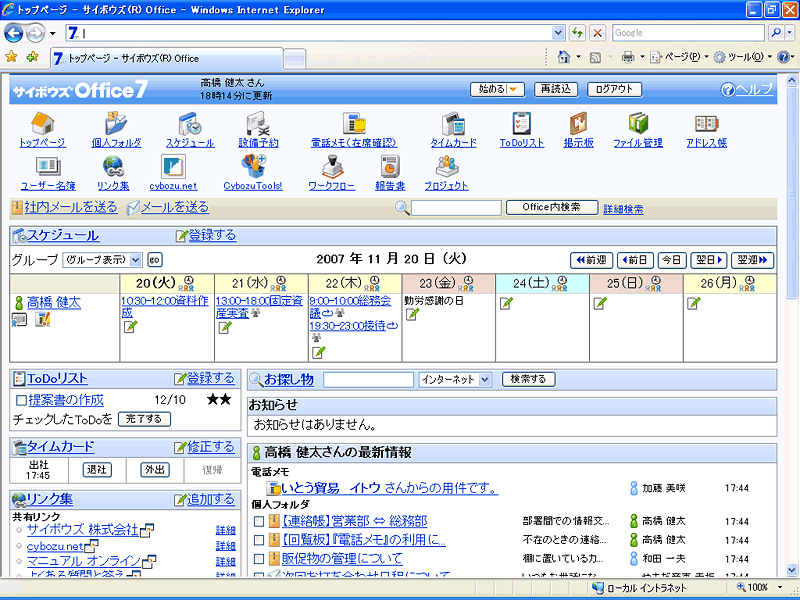The image size is (800, 600).
Task: Click the ログアウト button
Action: pyautogui.click(x=614, y=89)
